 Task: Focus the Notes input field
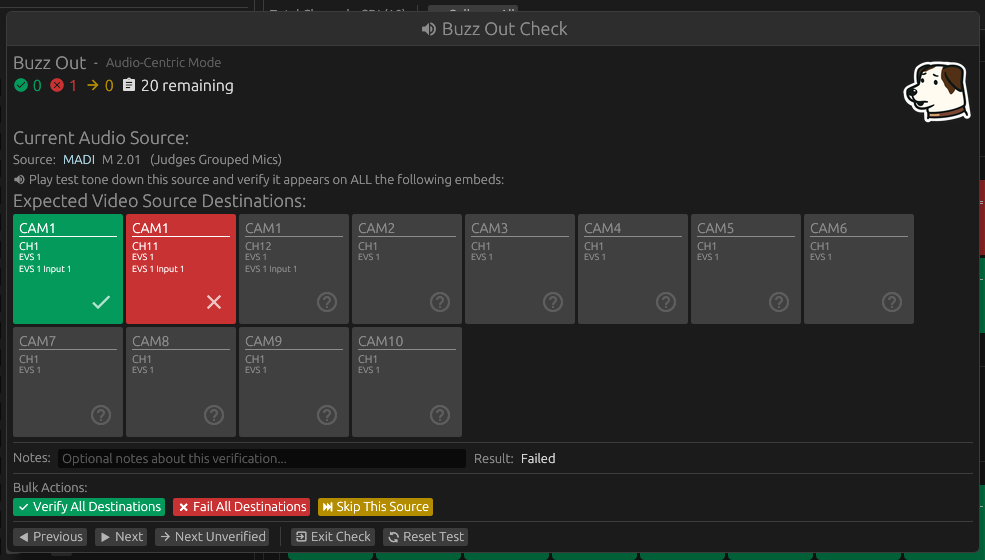point(262,459)
